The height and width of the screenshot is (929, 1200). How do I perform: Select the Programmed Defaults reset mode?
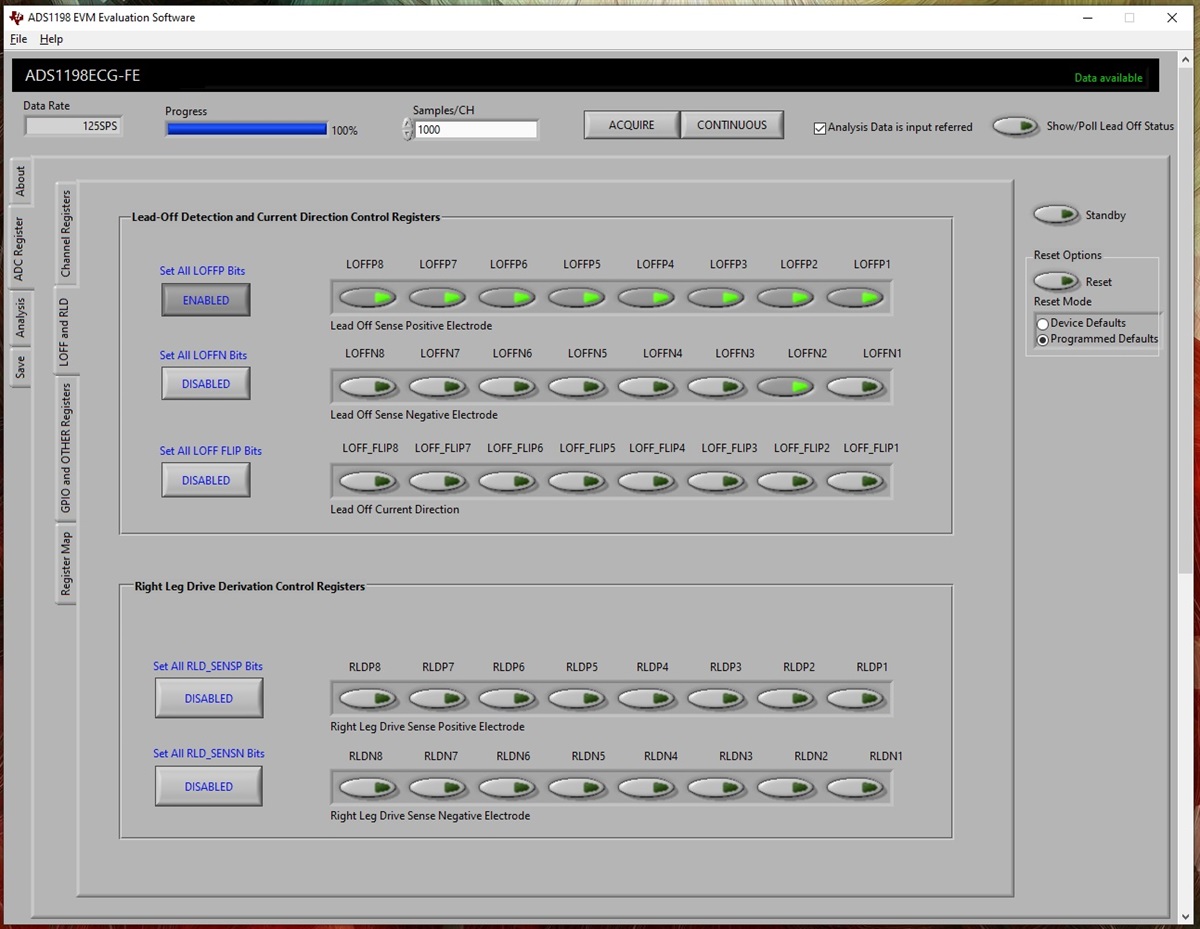(x=1043, y=340)
